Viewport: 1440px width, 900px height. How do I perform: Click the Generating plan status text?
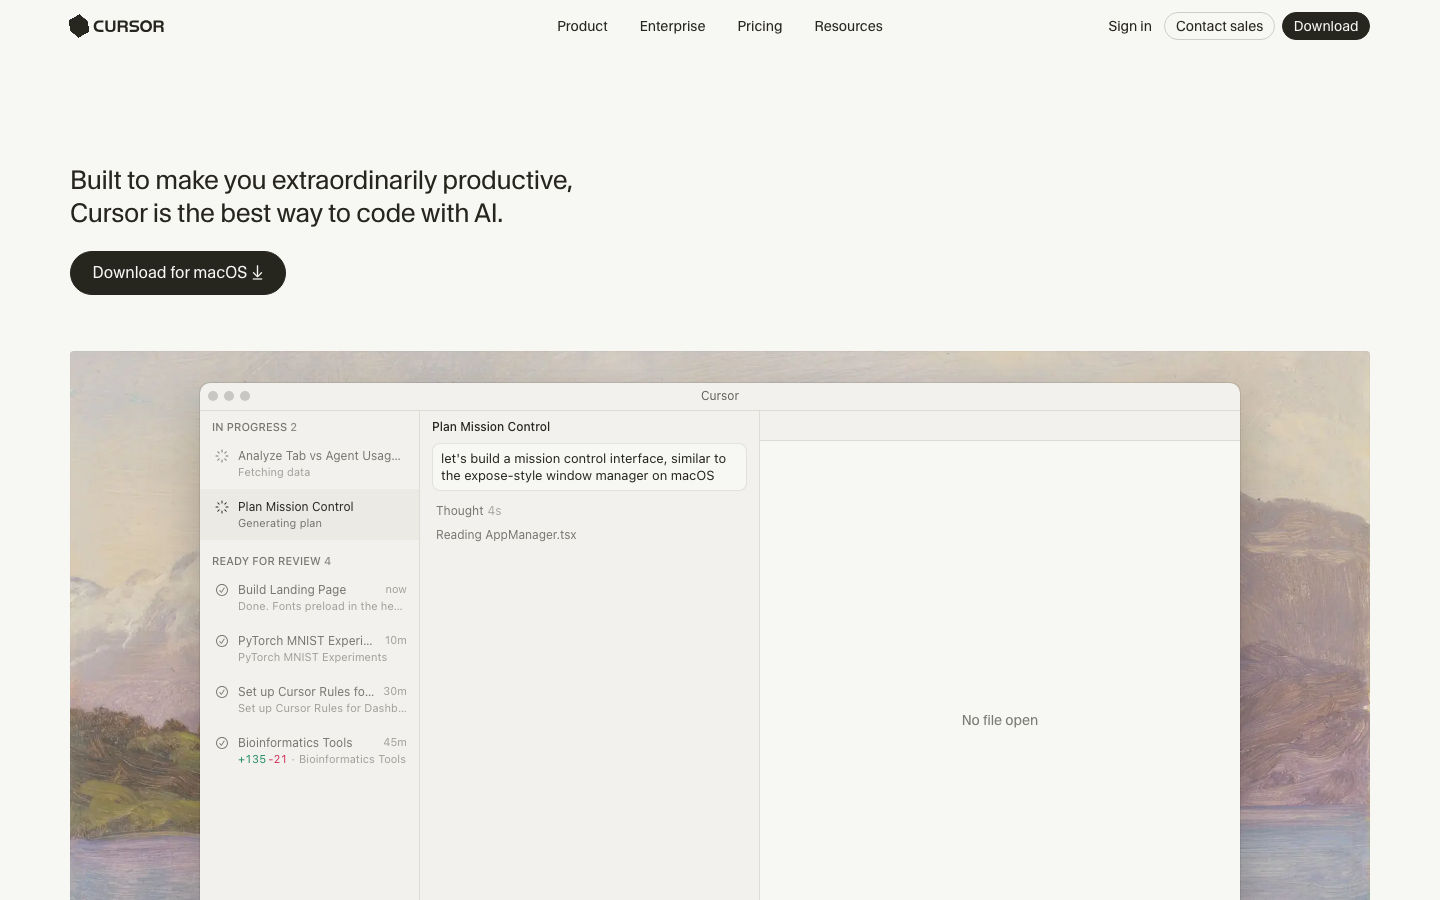point(280,524)
